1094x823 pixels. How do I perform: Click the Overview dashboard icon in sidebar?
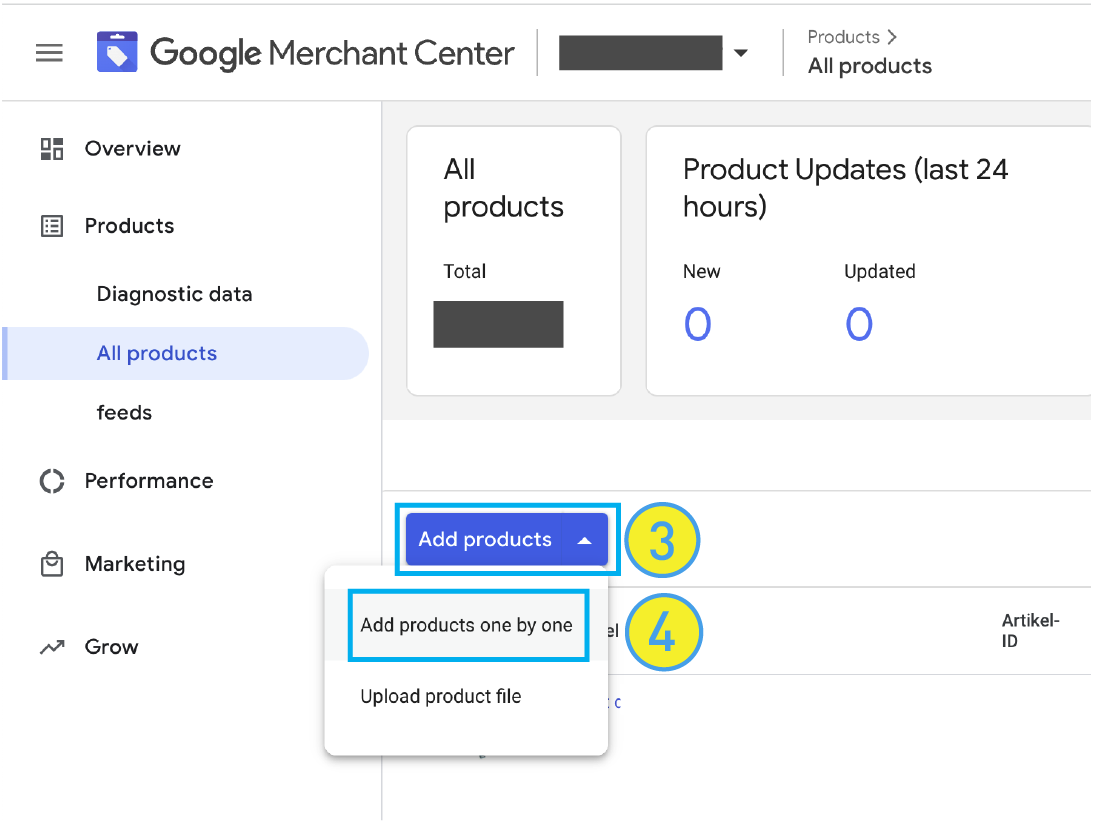(51, 149)
